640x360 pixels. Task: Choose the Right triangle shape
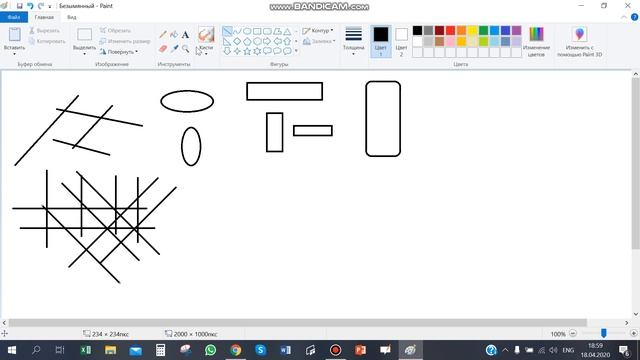(x=227, y=41)
